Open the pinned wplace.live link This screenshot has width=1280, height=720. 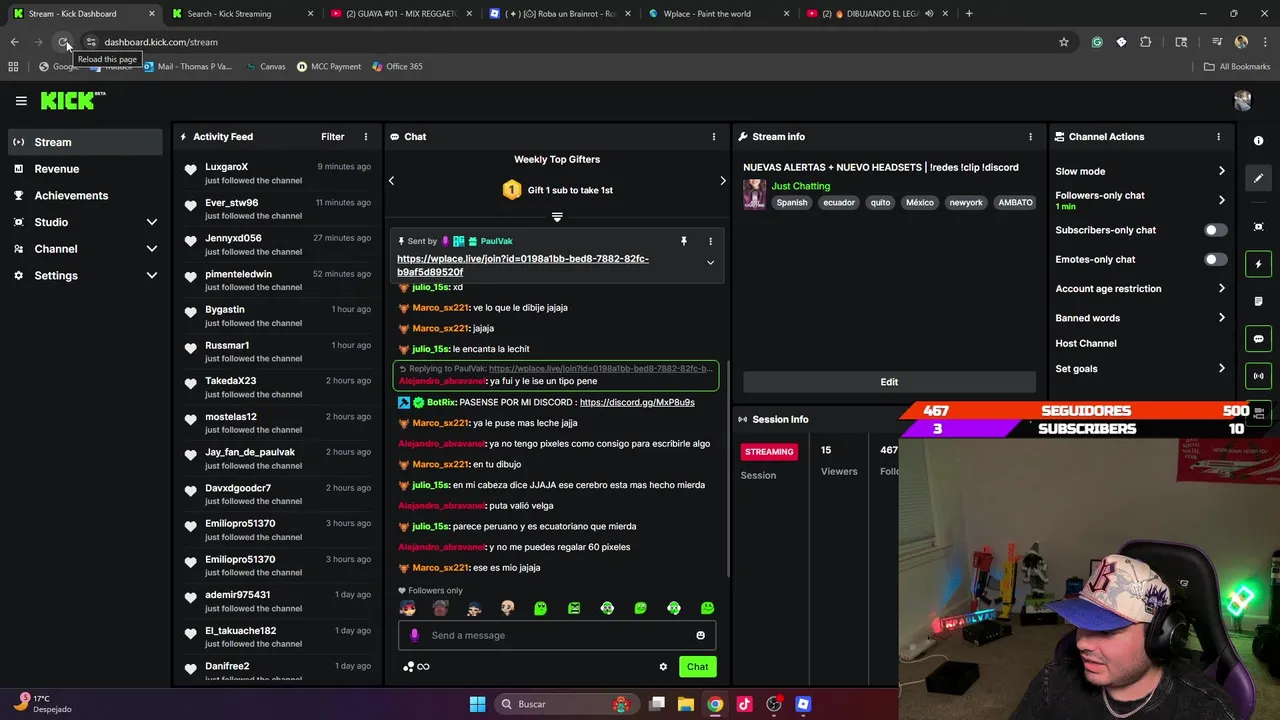(x=523, y=265)
